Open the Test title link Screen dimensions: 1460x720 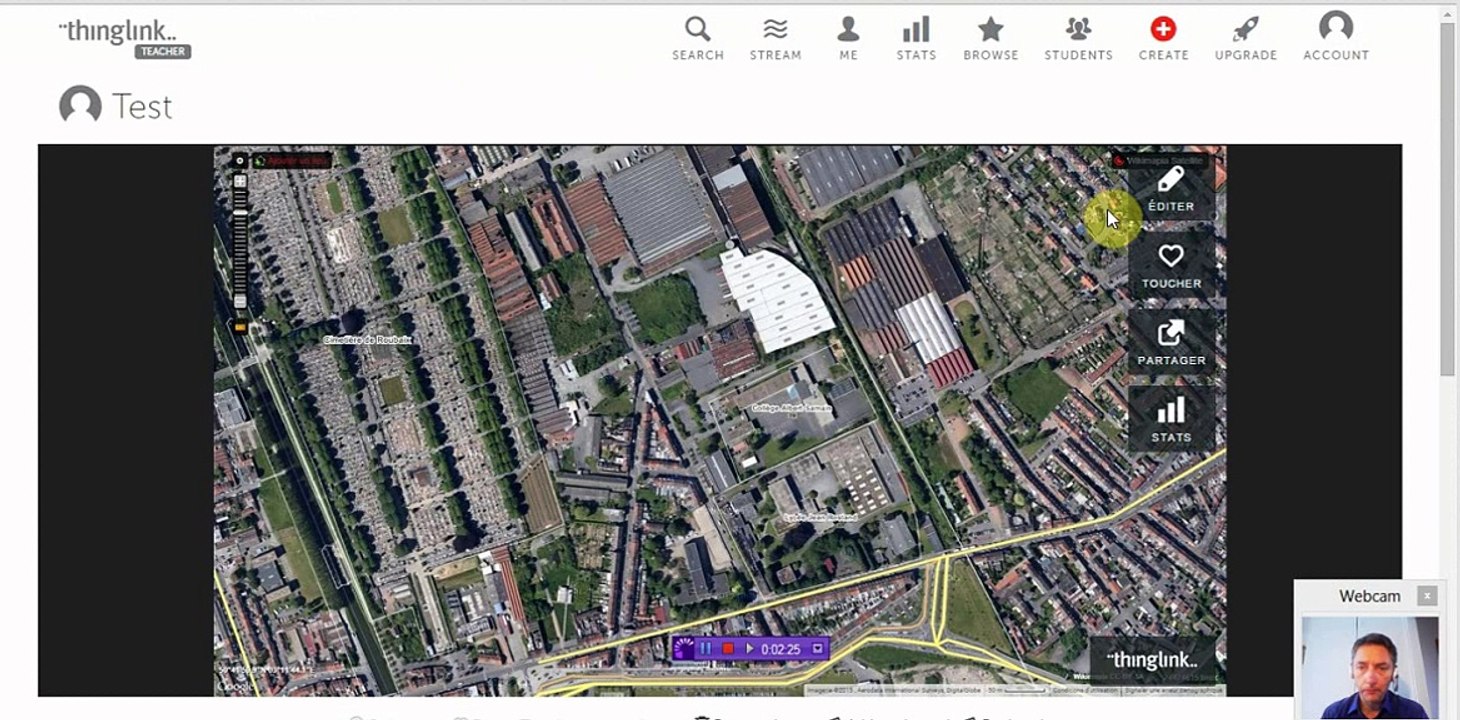(x=142, y=106)
